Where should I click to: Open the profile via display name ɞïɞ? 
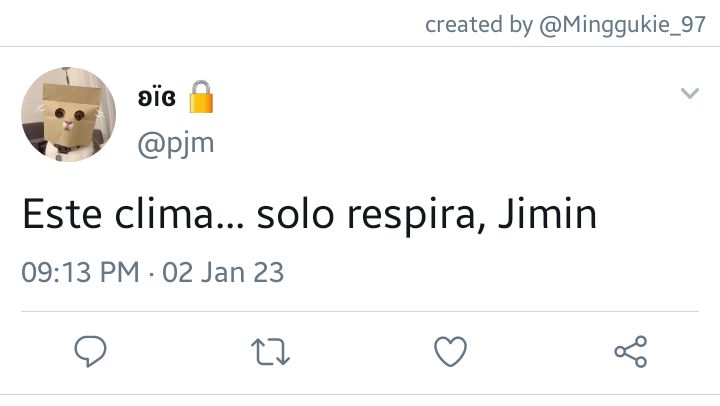(157, 97)
